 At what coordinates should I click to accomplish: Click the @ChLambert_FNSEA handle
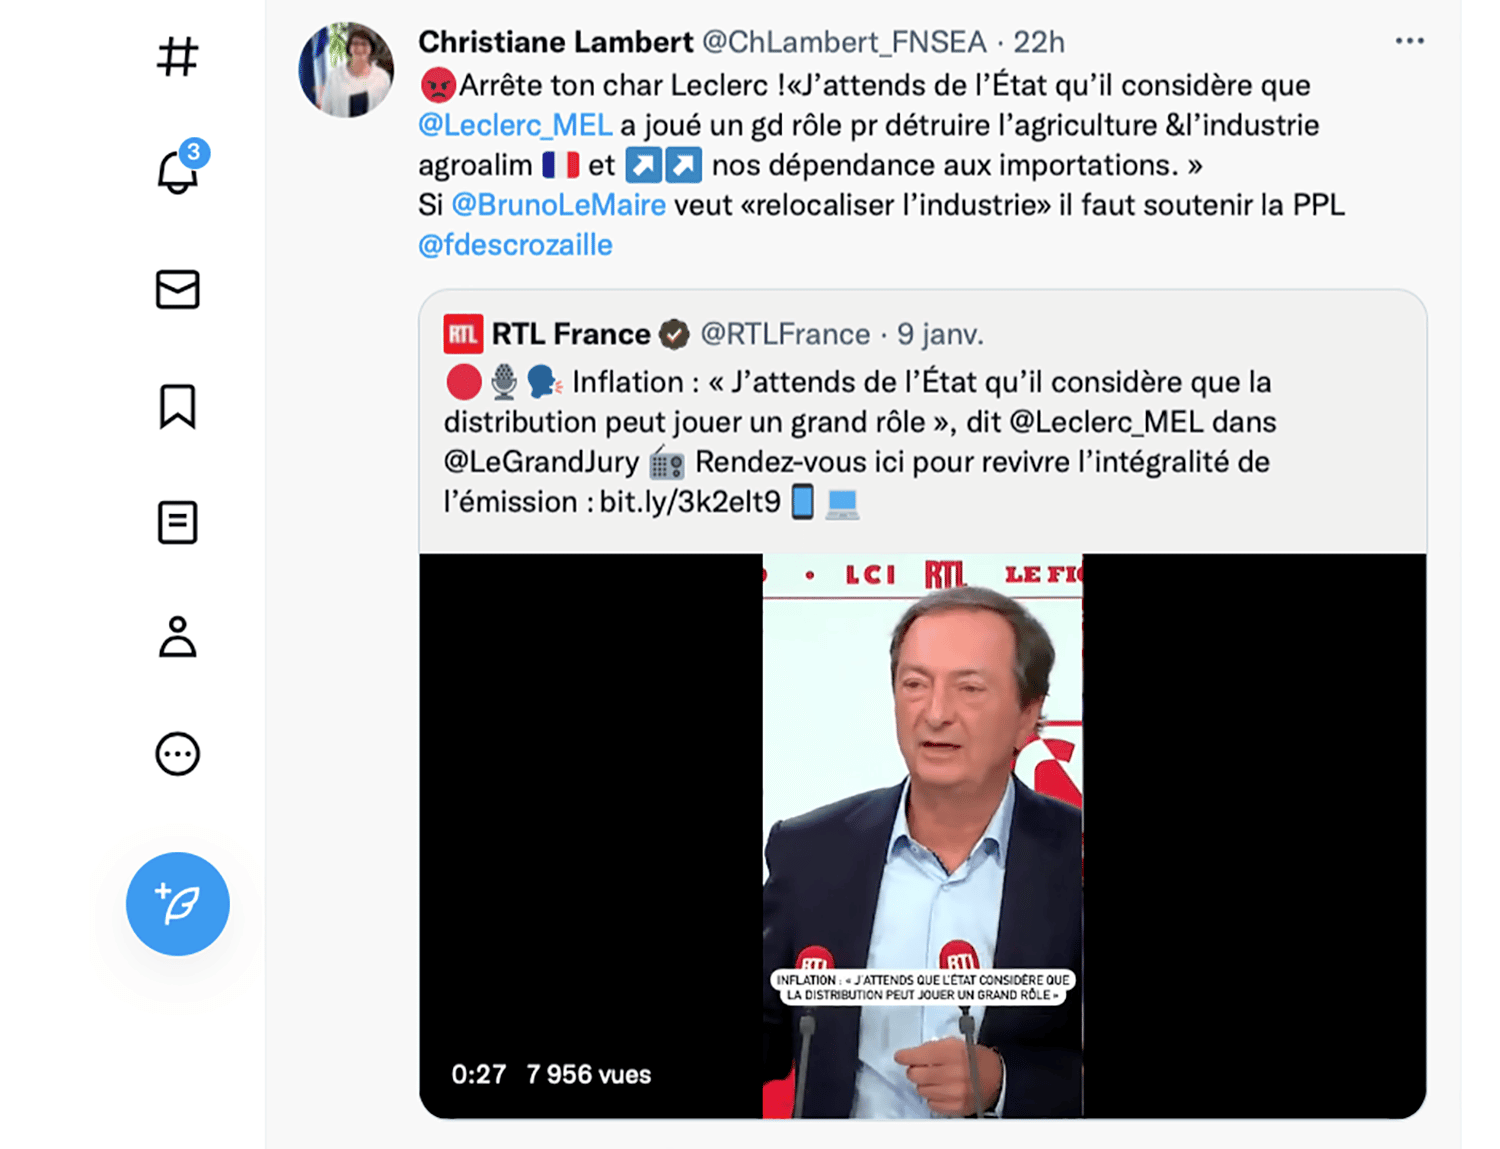coord(844,42)
